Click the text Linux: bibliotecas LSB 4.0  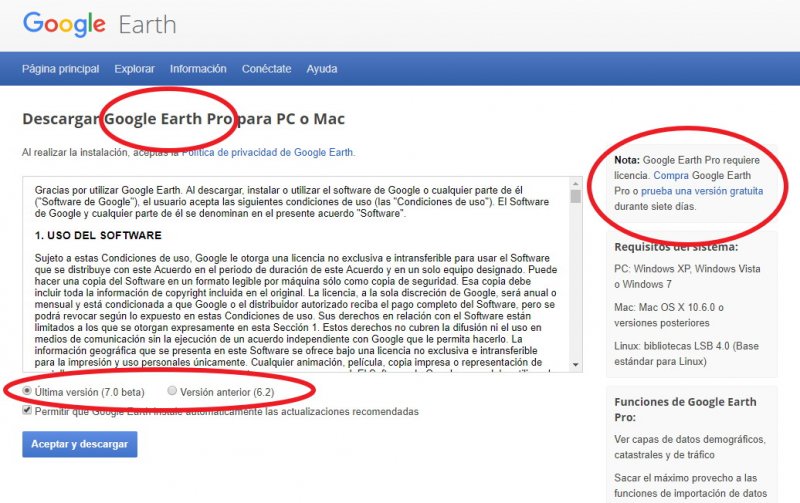[x=672, y=346]
